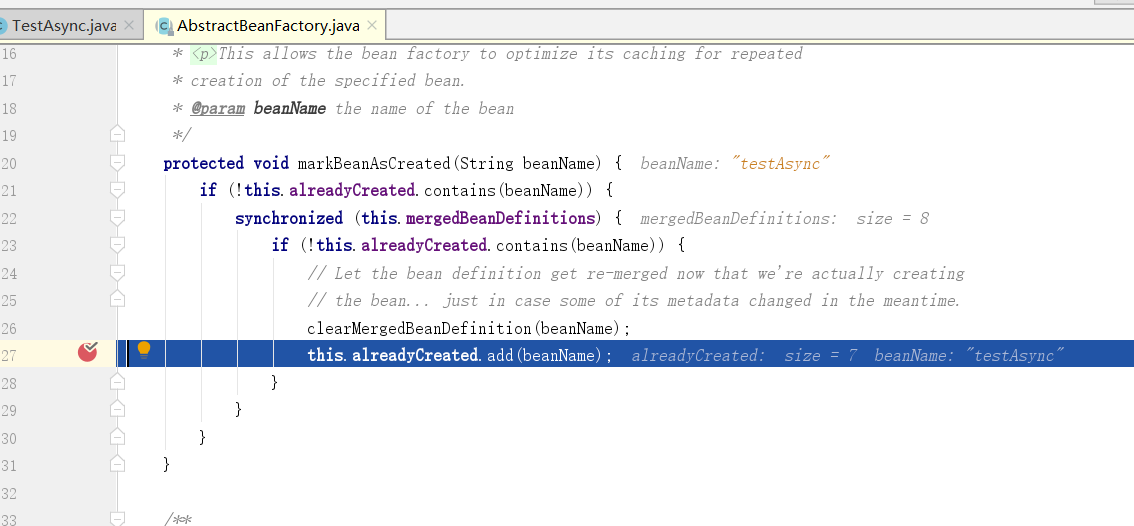Click the @param tag in Javadoc
This screenshot has height=526, width=1134.
click(x=218, y=109)
